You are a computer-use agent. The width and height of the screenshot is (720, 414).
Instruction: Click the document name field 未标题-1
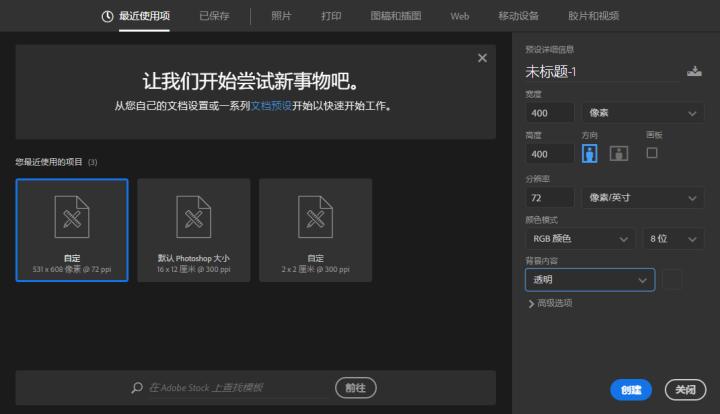point(602,72)
